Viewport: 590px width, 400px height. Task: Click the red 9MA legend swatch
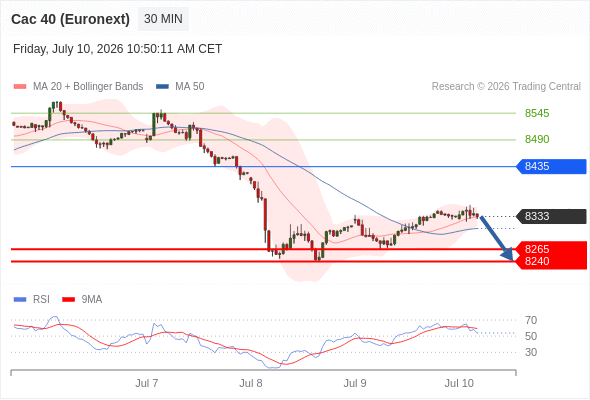(x=68, y=300)
